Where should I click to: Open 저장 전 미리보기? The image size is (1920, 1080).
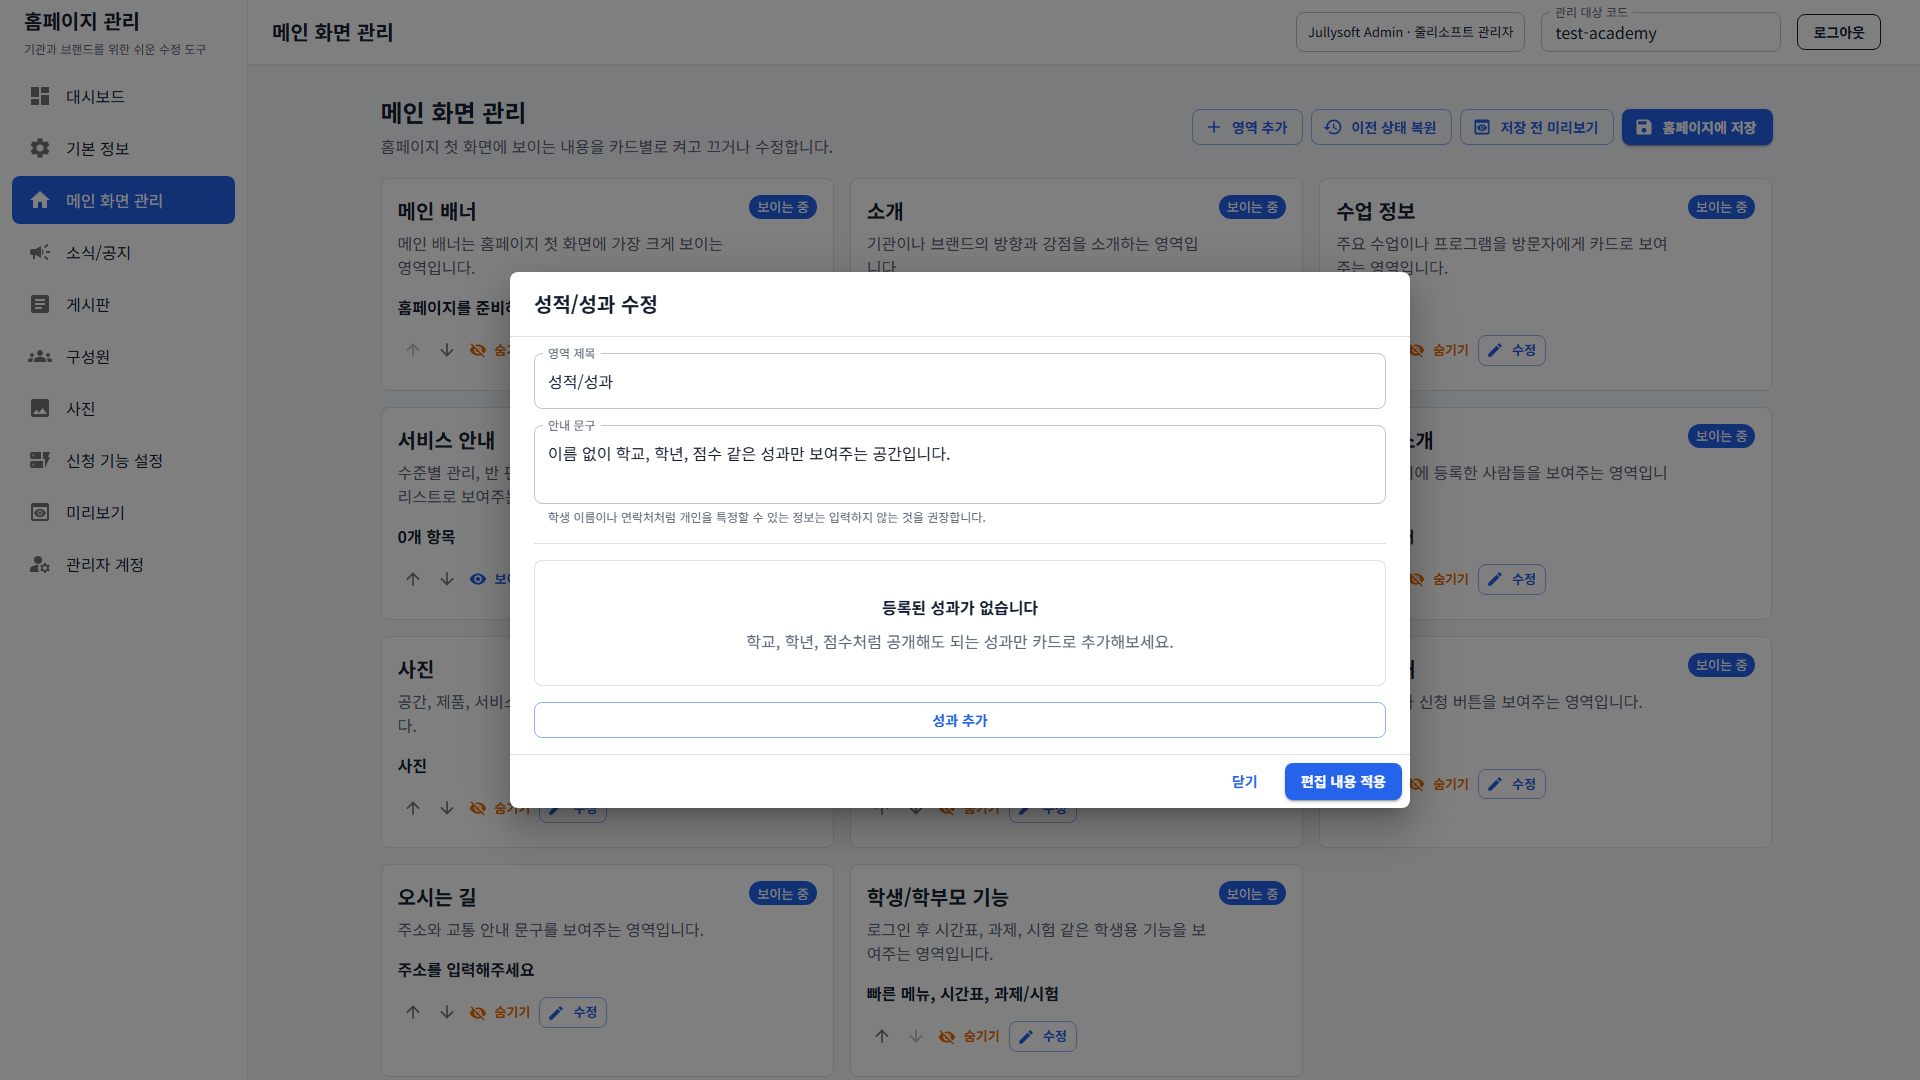tap(1536, 127)
